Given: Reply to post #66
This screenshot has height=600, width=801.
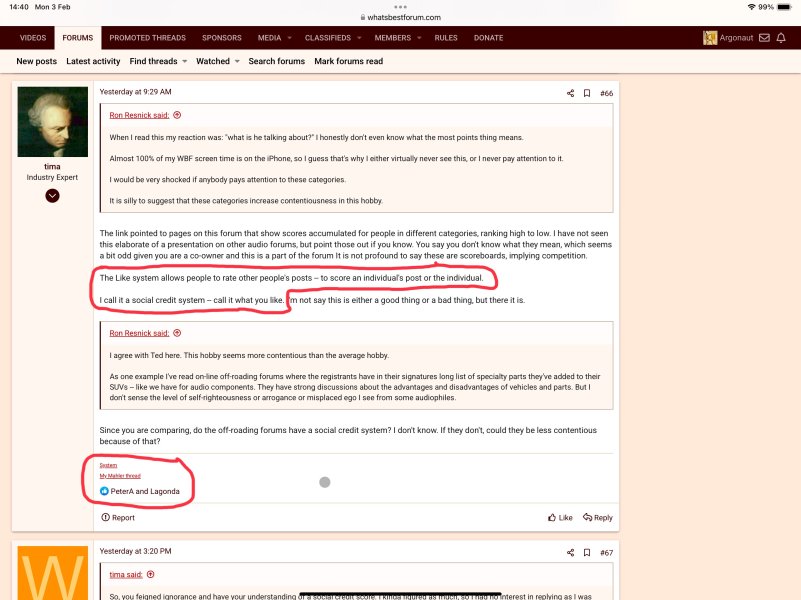Looking at the screenshot, I should [598, 517].
